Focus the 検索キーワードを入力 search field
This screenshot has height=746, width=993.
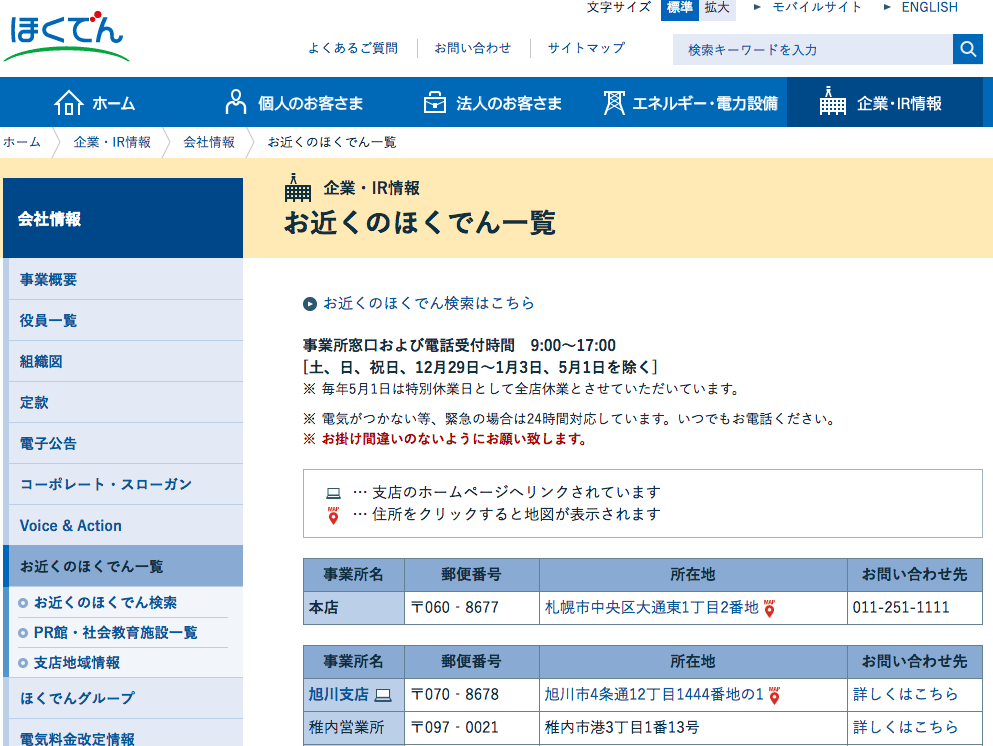pos(813,49)
